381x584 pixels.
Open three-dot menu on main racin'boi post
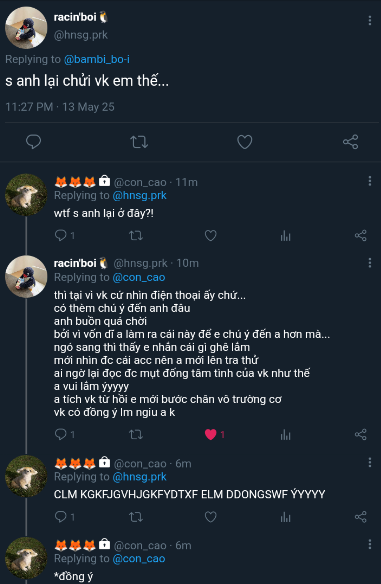click(x=369, y=20)
